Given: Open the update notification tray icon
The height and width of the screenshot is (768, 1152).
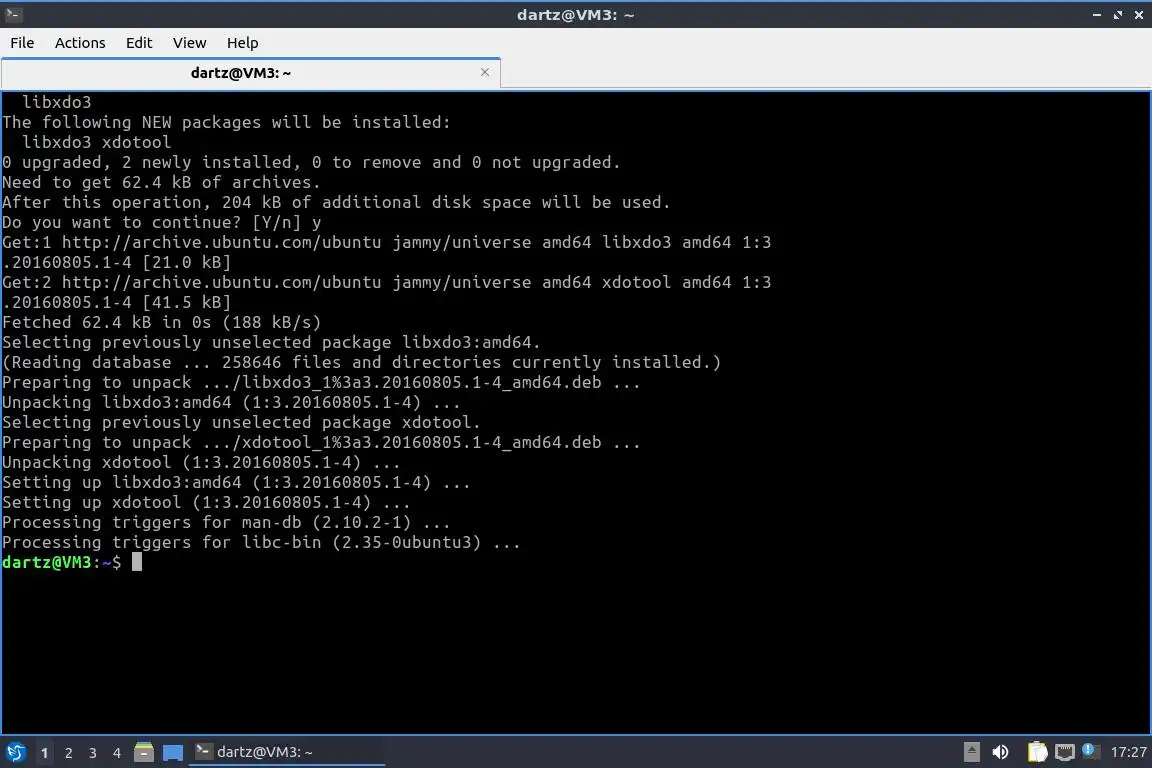Looking at the screenshot, I should [1091, 751].
